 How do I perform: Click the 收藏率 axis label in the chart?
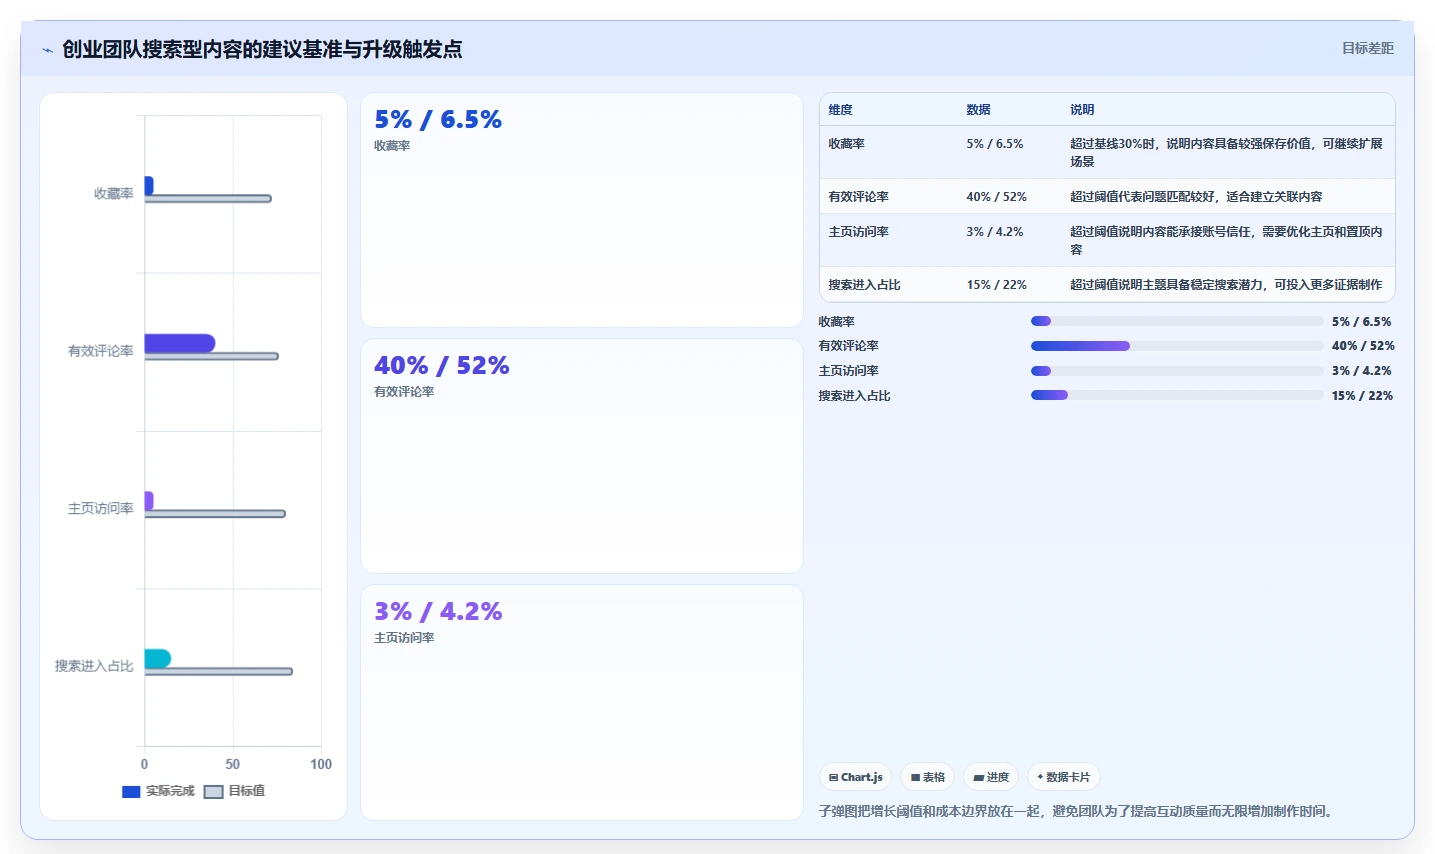click(x=113, y=194)
